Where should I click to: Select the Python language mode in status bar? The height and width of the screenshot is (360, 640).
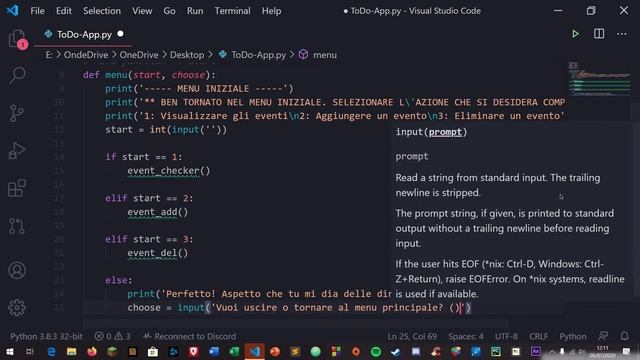pos(573,336)
